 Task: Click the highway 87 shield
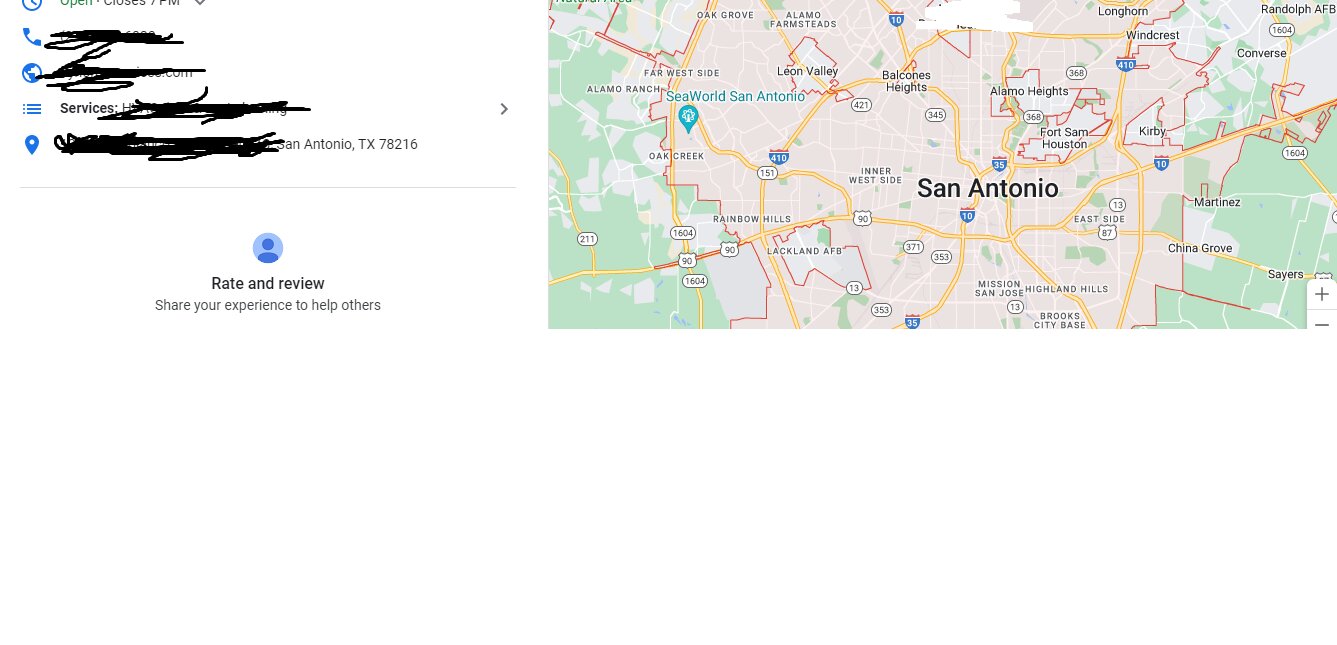(x=1106, y=232)
